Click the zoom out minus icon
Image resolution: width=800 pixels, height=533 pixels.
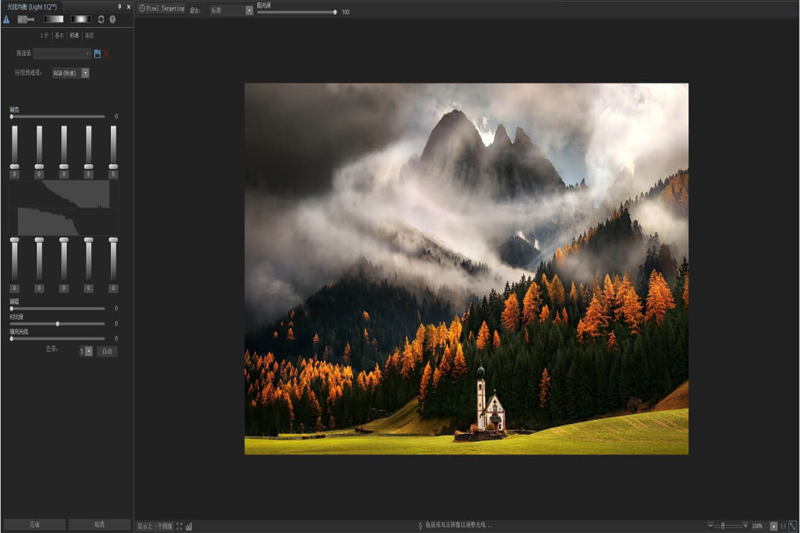[711, 525]
